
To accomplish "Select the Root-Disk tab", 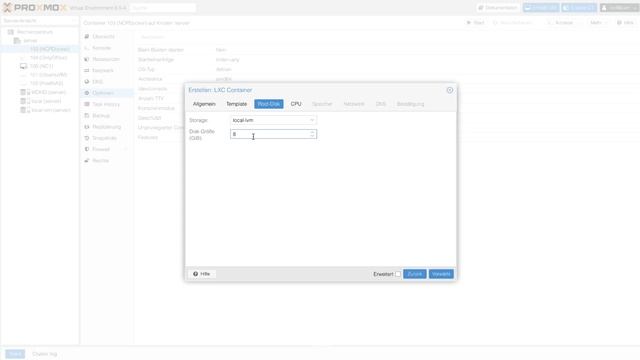I will 269,104.
